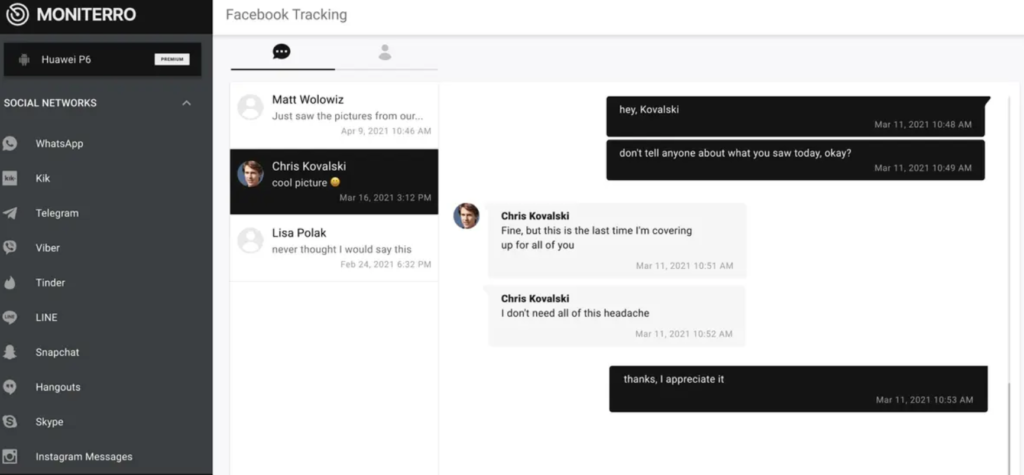Go to Hangouts tracking label
The image size is (1024, 475).
click(58, 387)
